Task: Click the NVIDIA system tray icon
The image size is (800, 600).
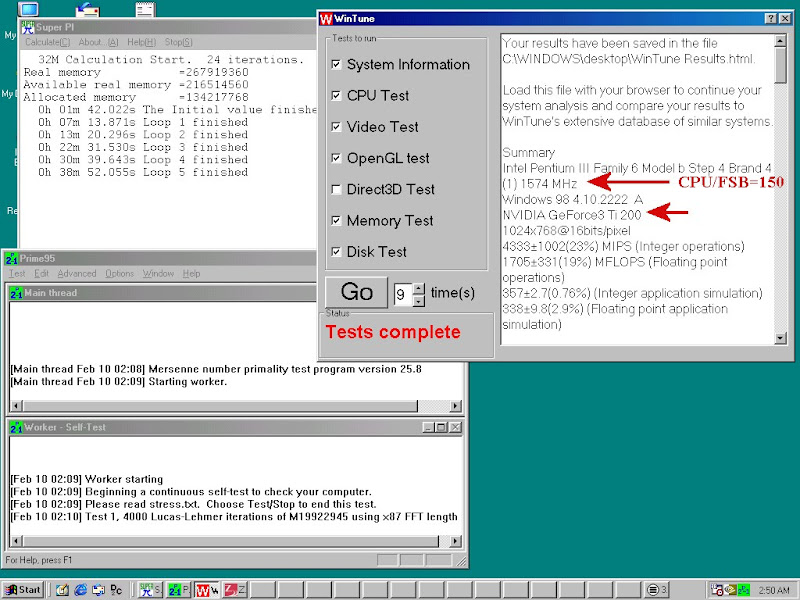Action: point(731,590)
